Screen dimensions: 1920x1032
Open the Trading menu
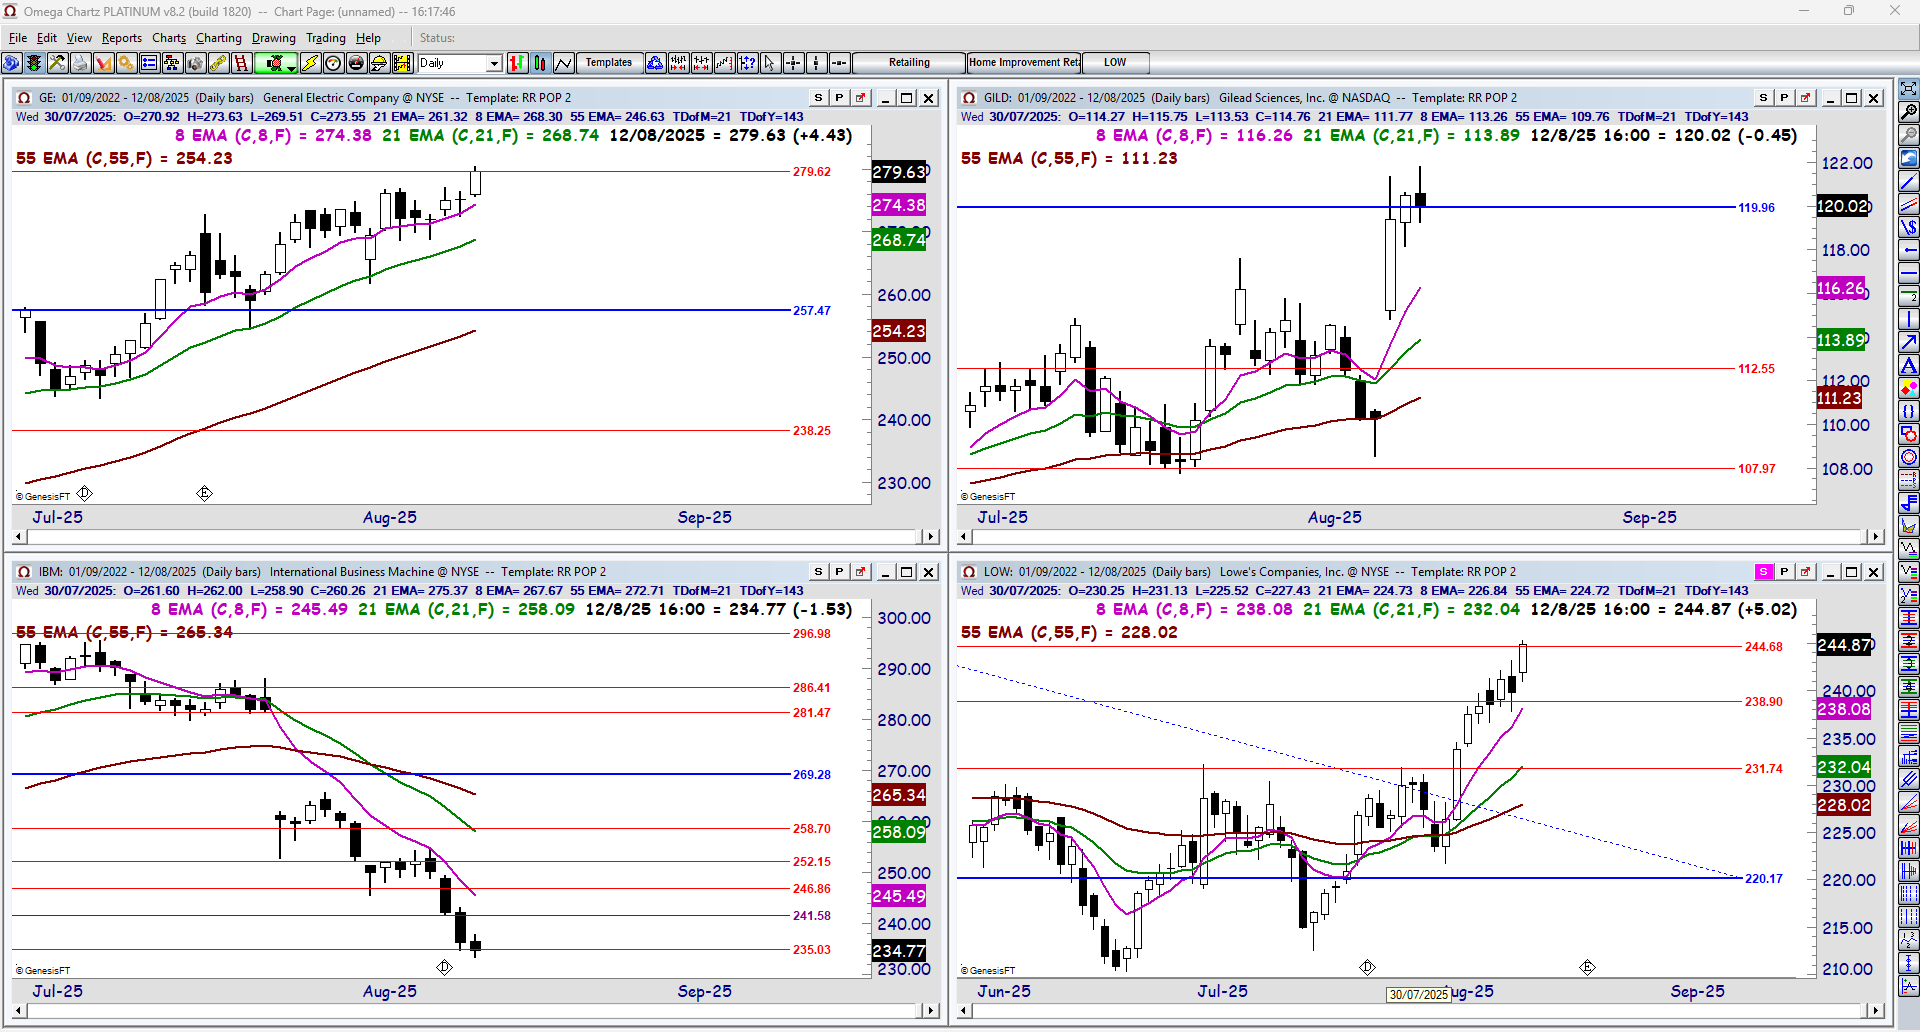326,38
